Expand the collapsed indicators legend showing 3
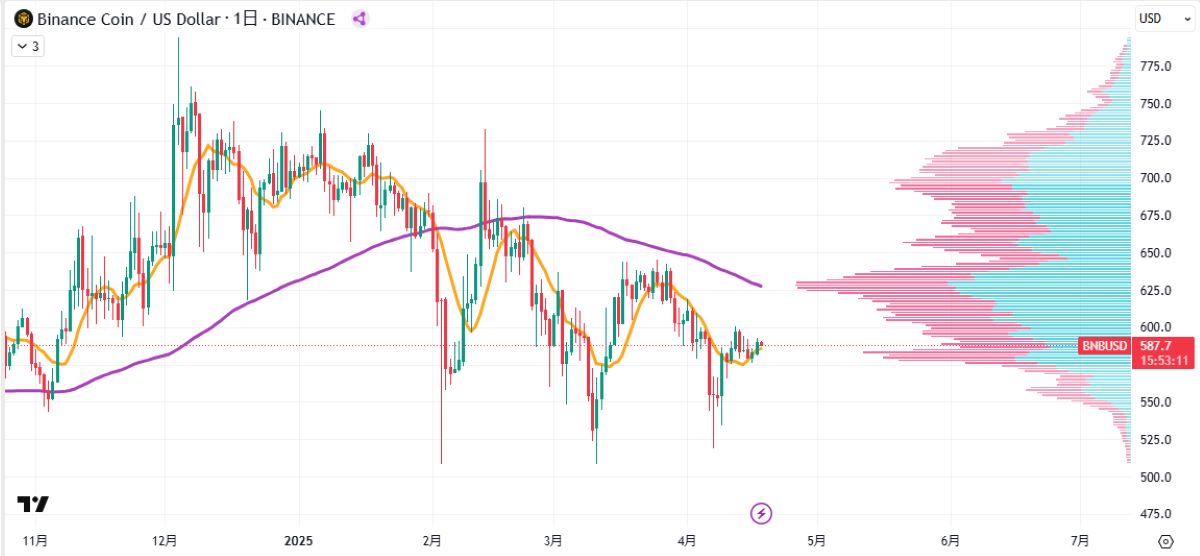Image resolution: width=1200 pixels, height=556 pixels. point(26,46)
